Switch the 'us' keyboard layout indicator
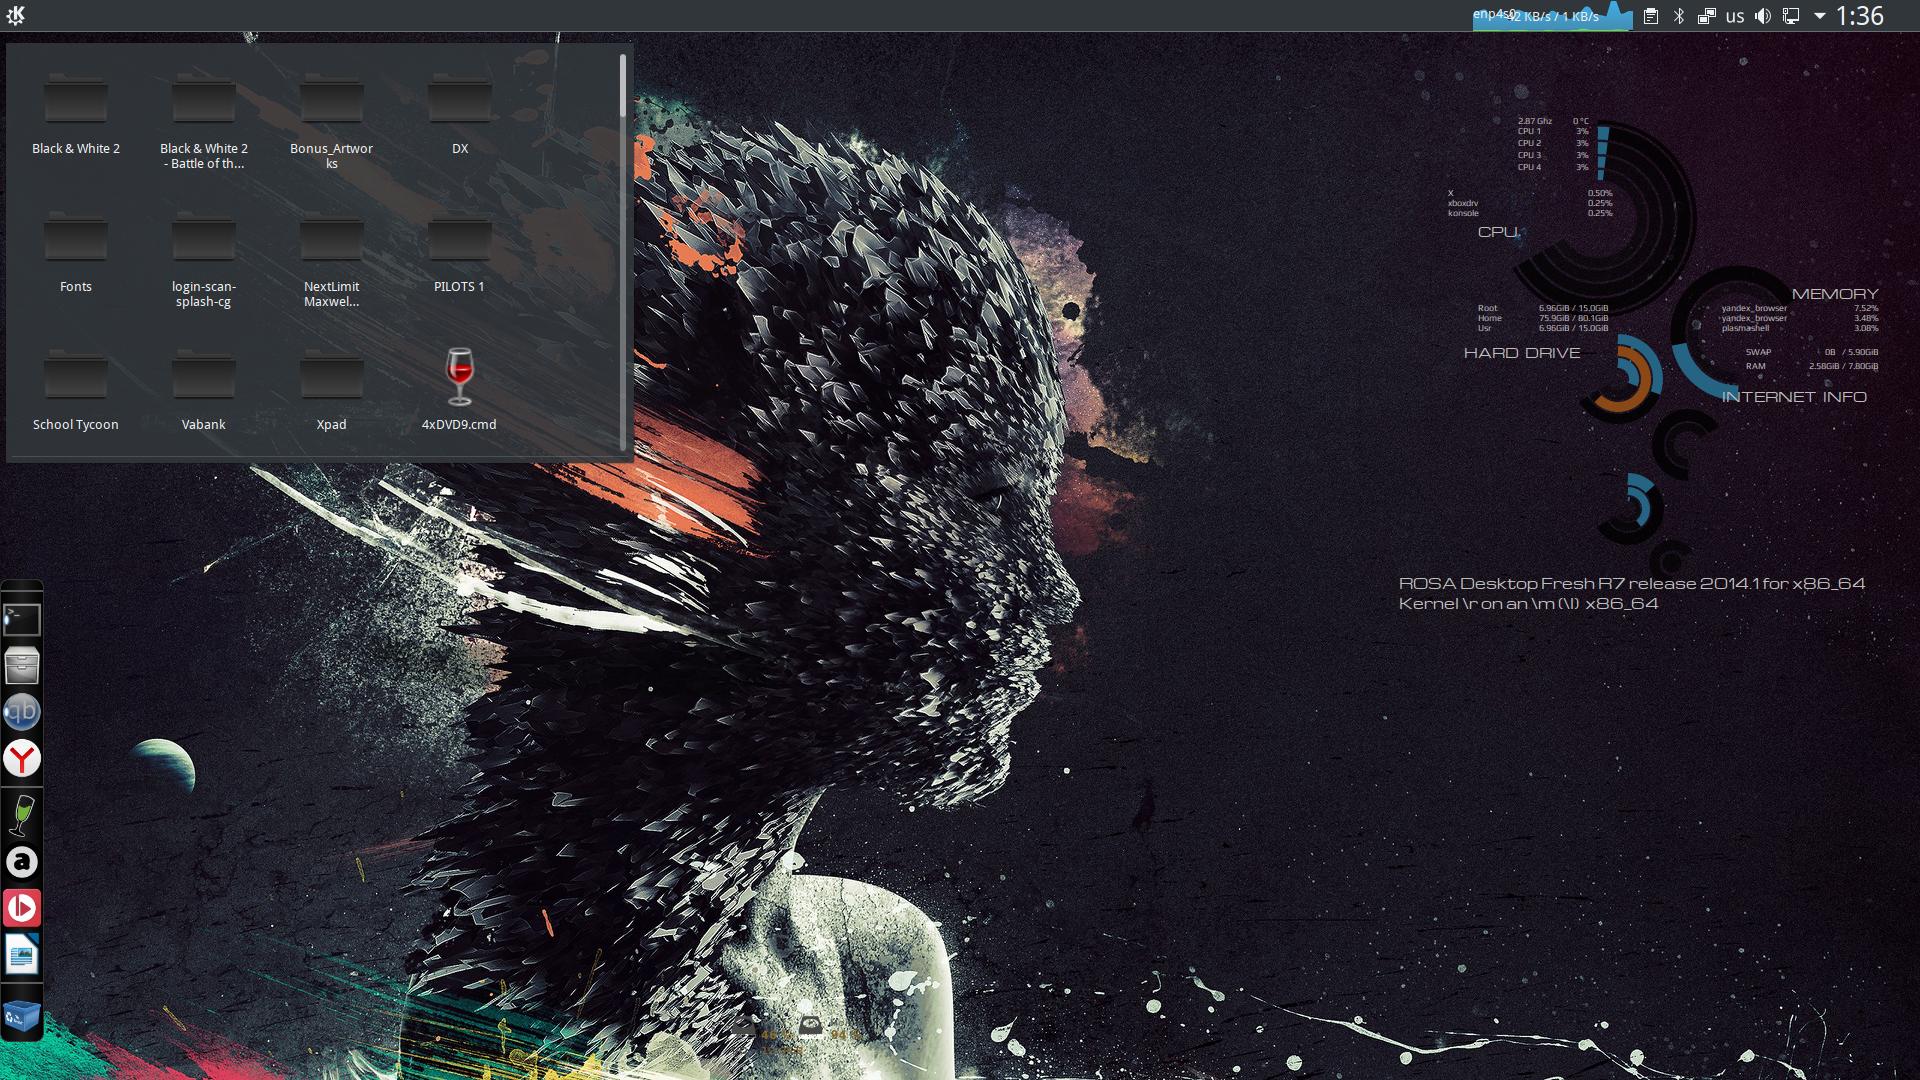 click(x=1735, y=16)
